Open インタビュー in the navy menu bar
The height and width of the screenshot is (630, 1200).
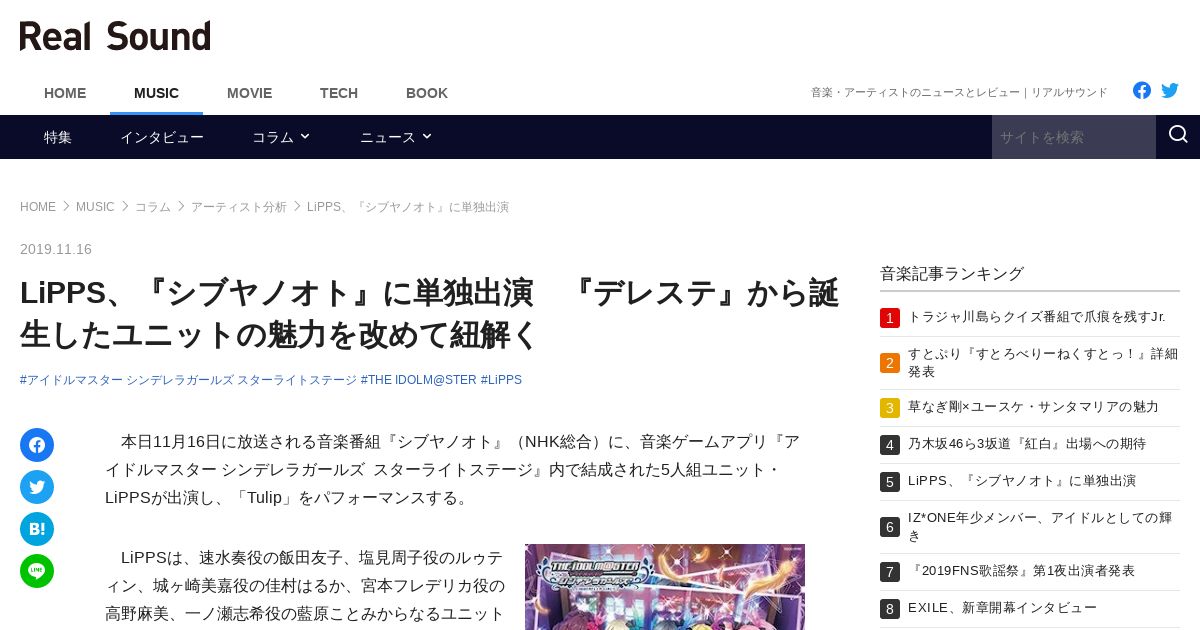[x=162, y=137]
